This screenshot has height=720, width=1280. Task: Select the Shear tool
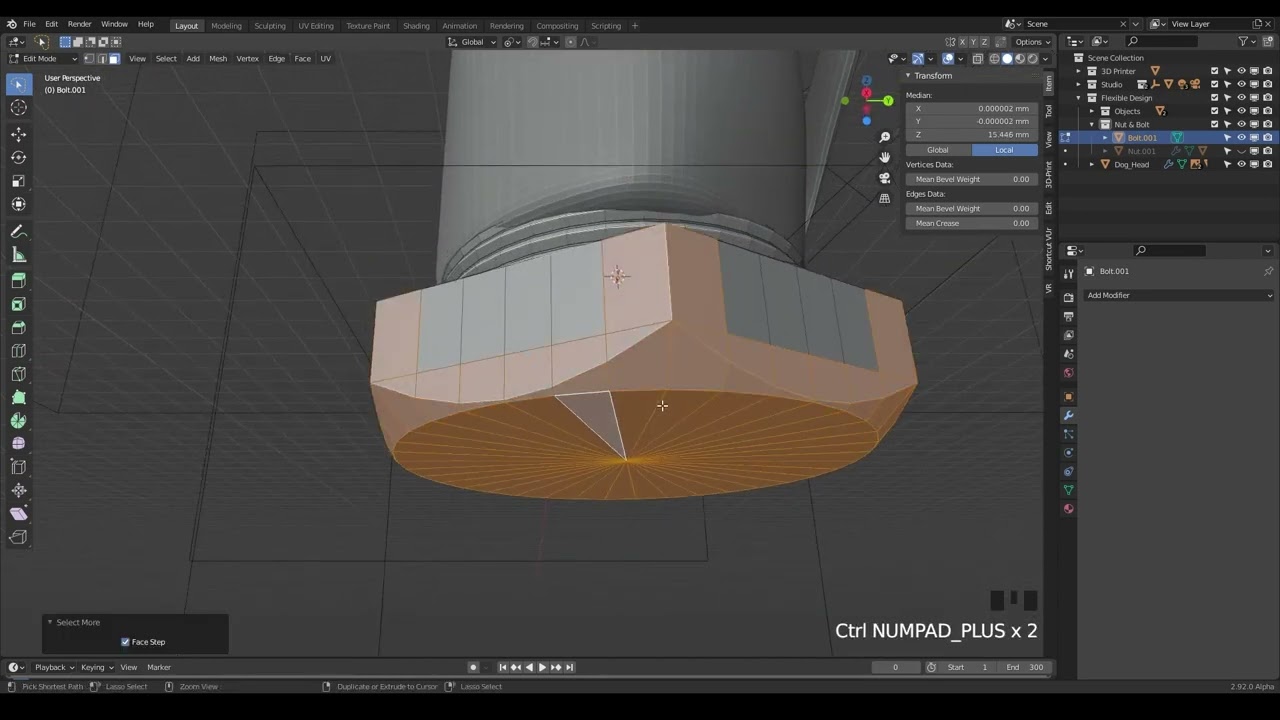[19, 513]
